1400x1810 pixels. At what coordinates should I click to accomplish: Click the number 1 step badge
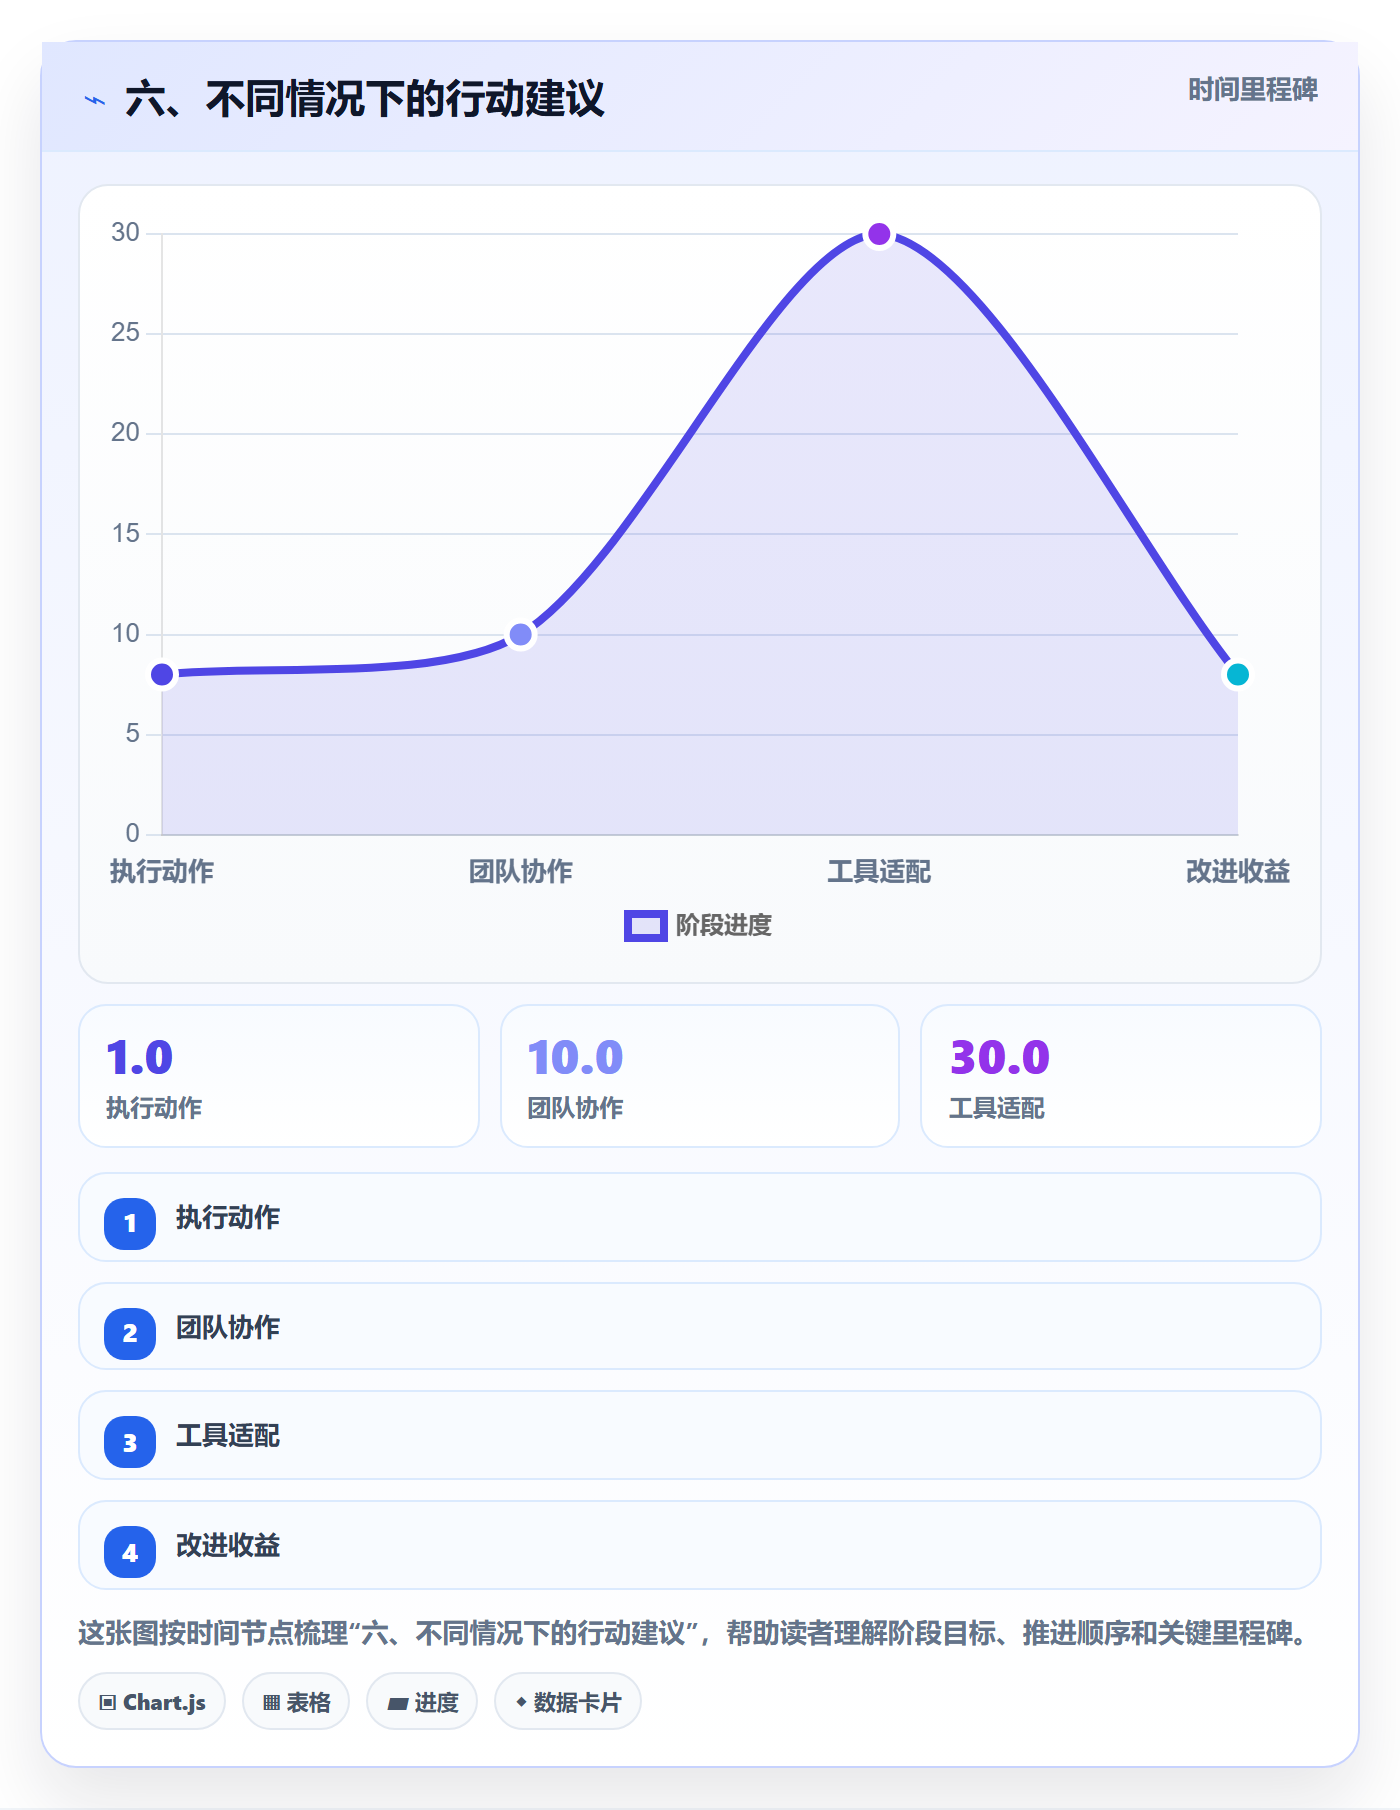(x=130, y=1223)
